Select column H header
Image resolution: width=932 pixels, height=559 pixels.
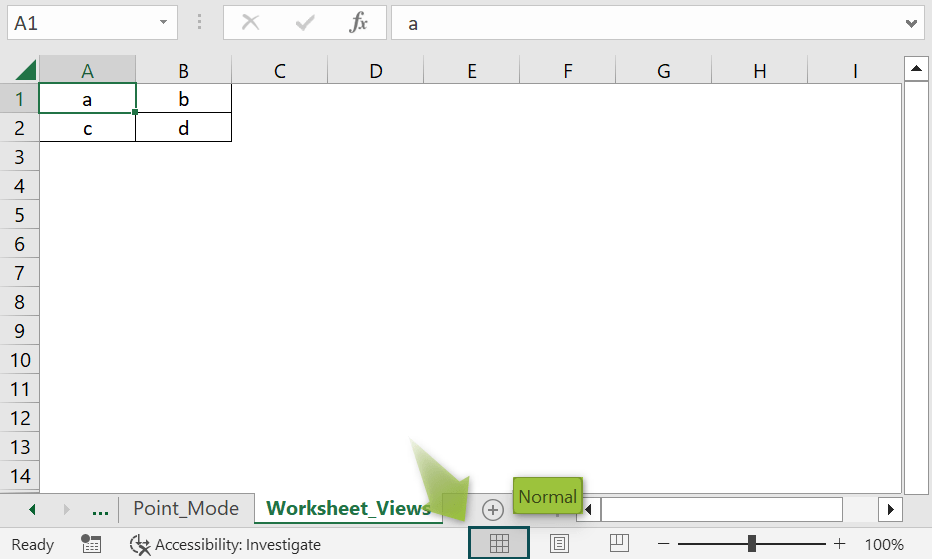click(760, 71)
